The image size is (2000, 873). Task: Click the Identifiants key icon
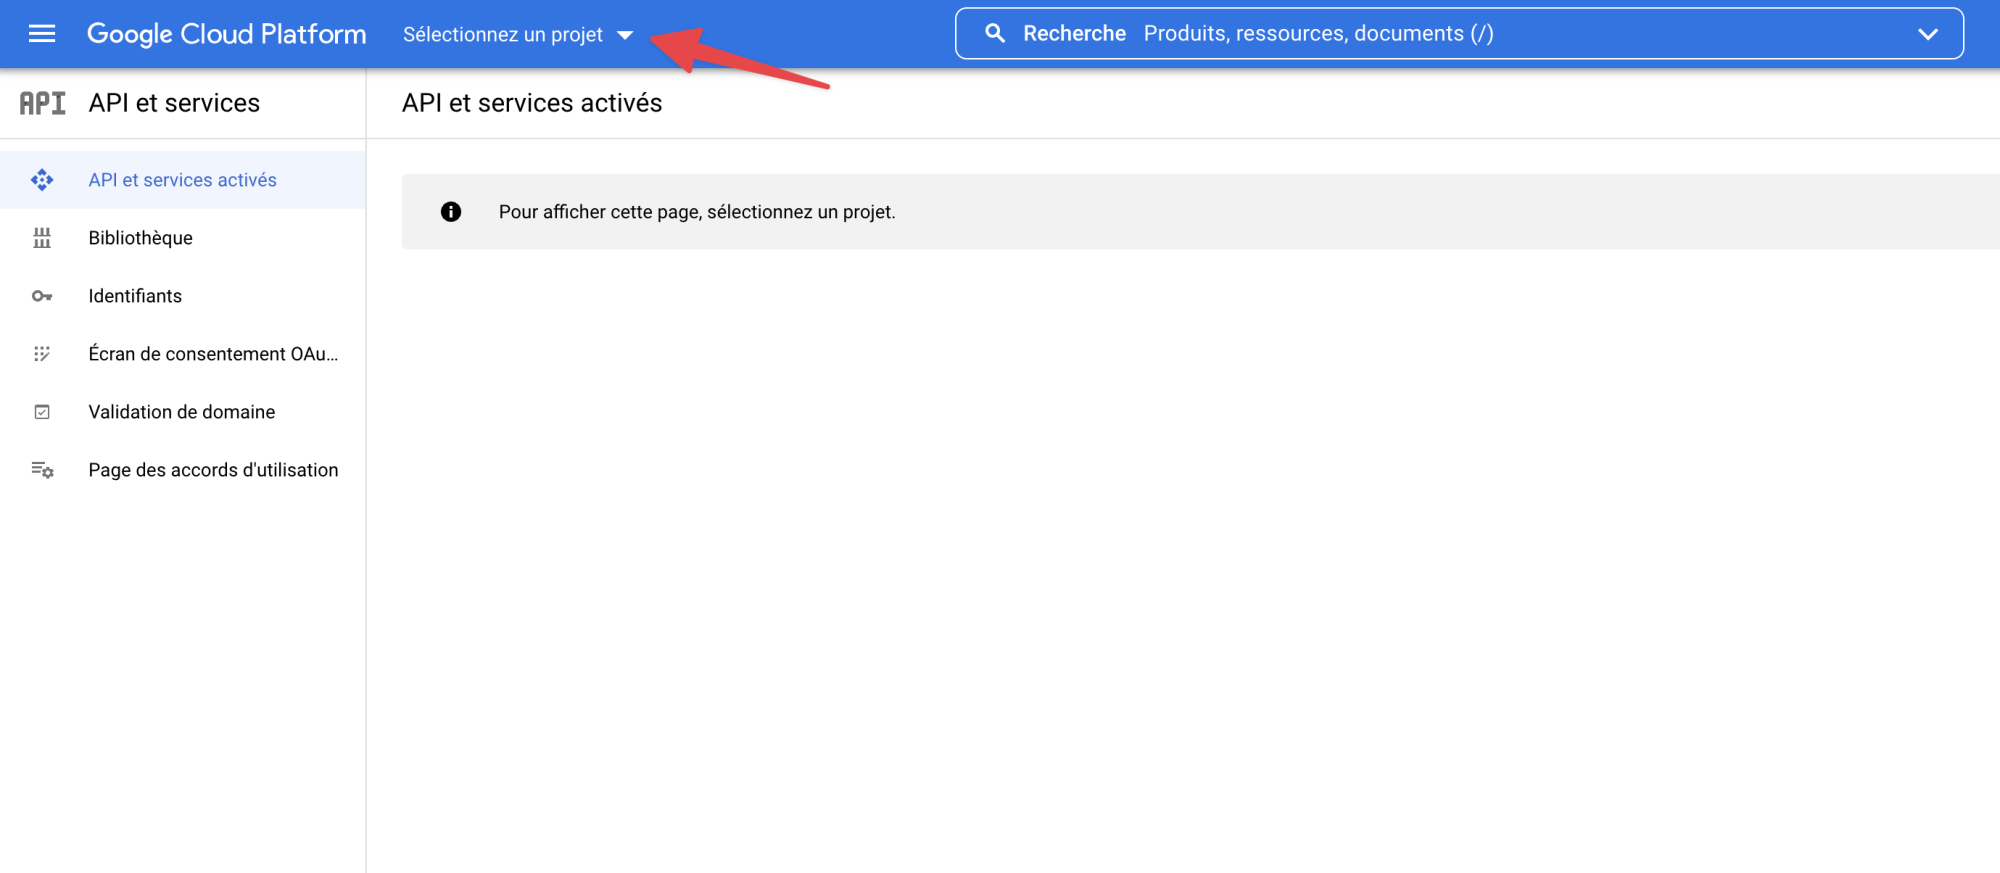tap(42, 296)
